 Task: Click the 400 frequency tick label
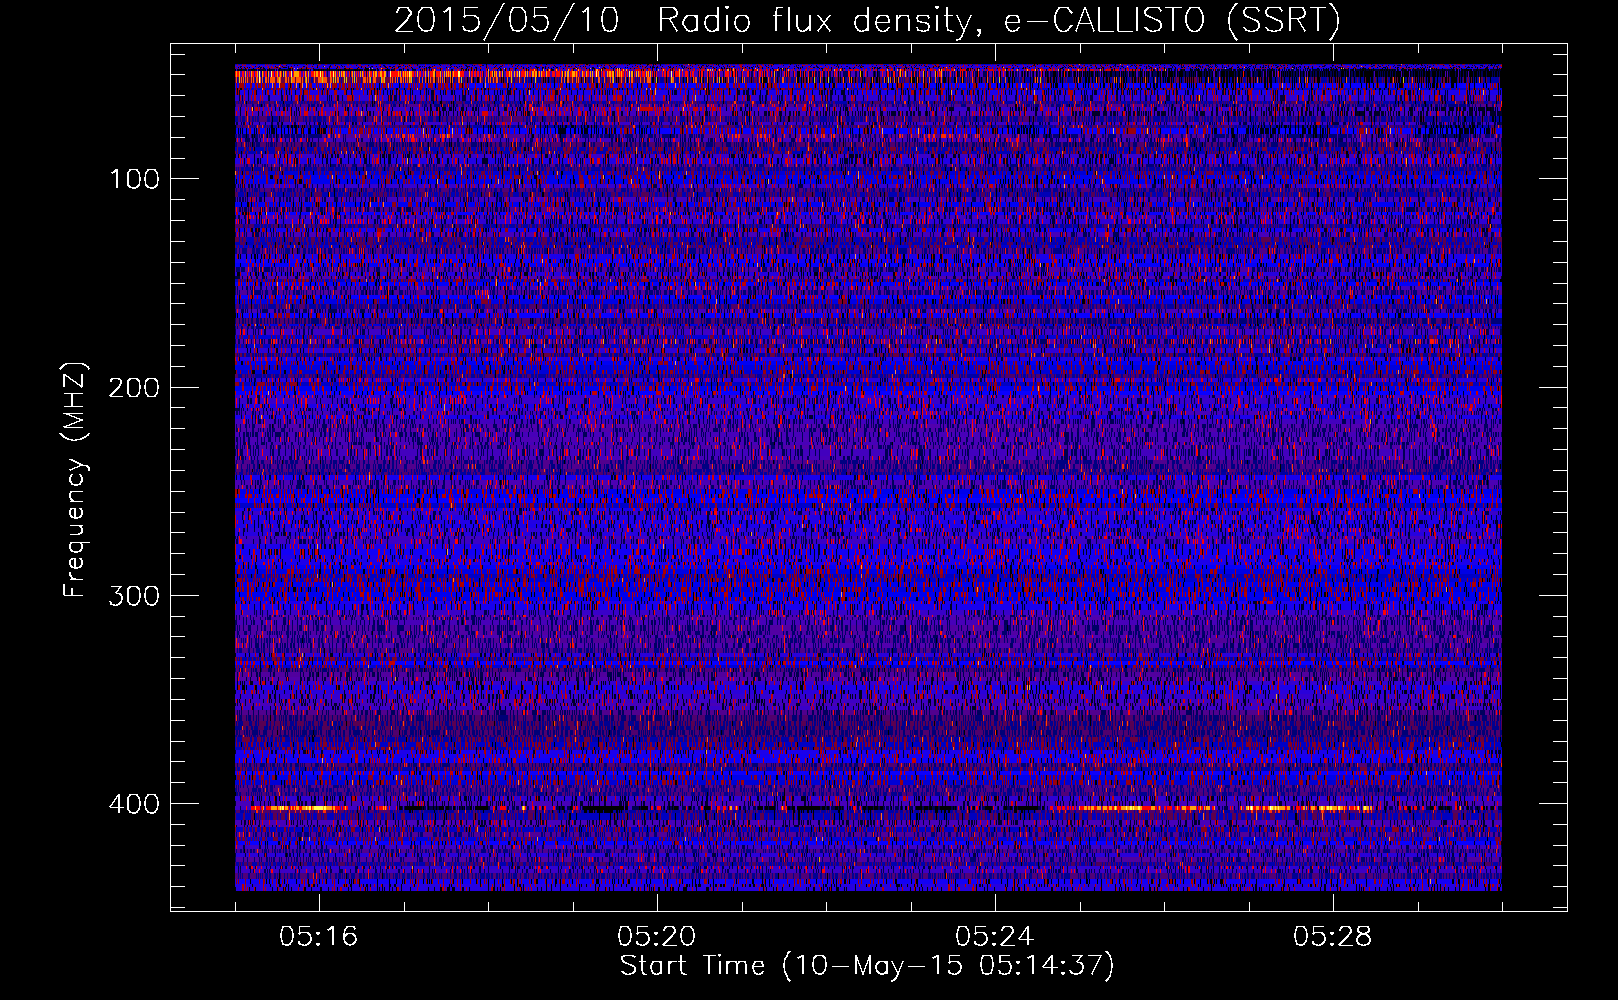pos(134,804)
